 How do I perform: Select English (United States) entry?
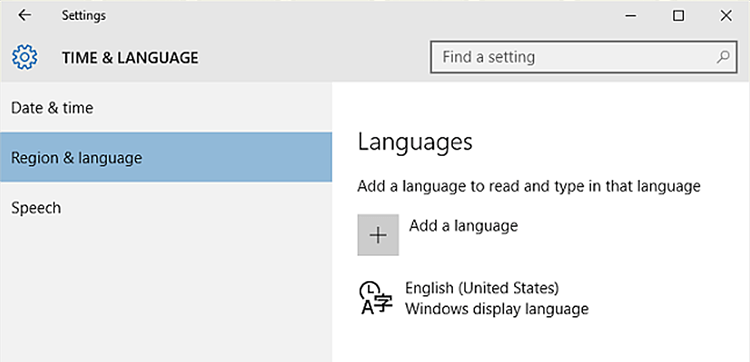point(482,288)
